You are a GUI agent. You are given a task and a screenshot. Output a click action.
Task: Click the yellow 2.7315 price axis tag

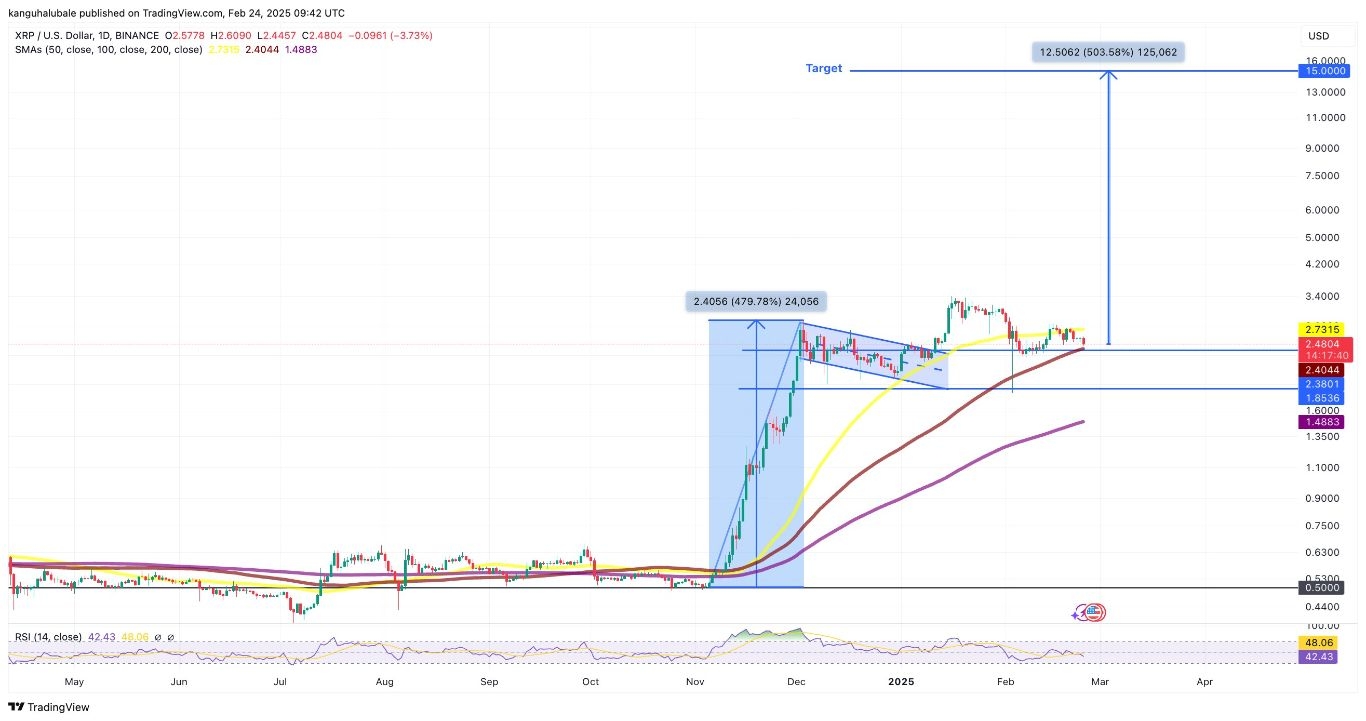point(1322,329)
